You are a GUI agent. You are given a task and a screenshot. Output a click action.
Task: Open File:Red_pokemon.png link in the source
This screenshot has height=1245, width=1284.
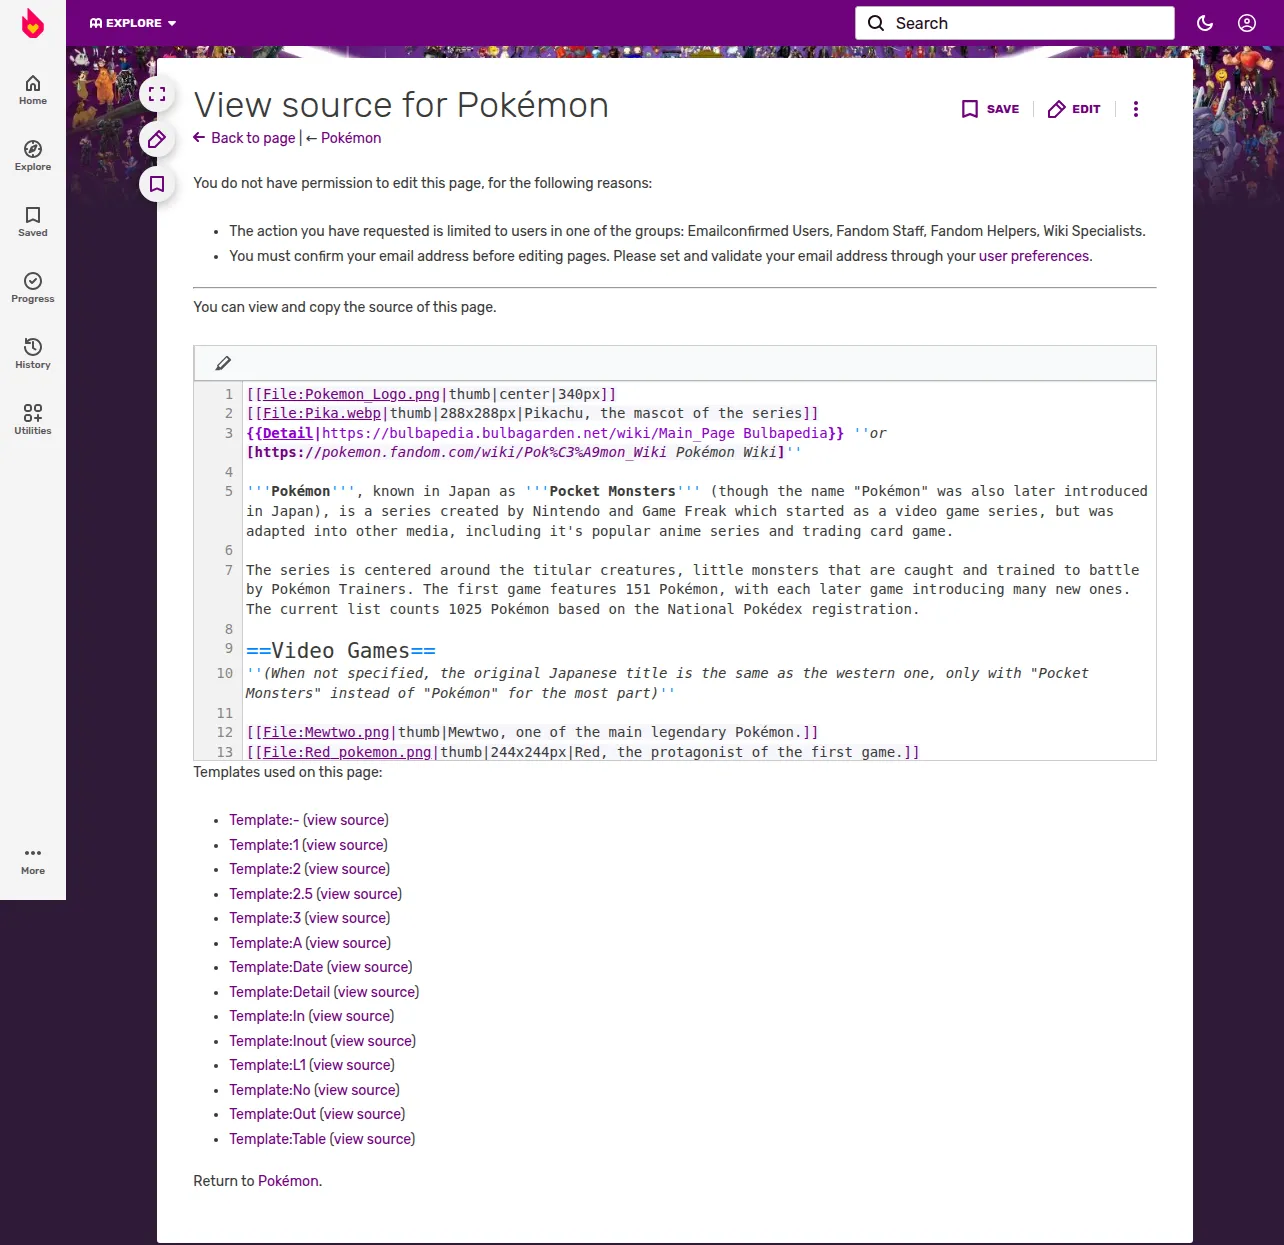(x=347, y=752)
